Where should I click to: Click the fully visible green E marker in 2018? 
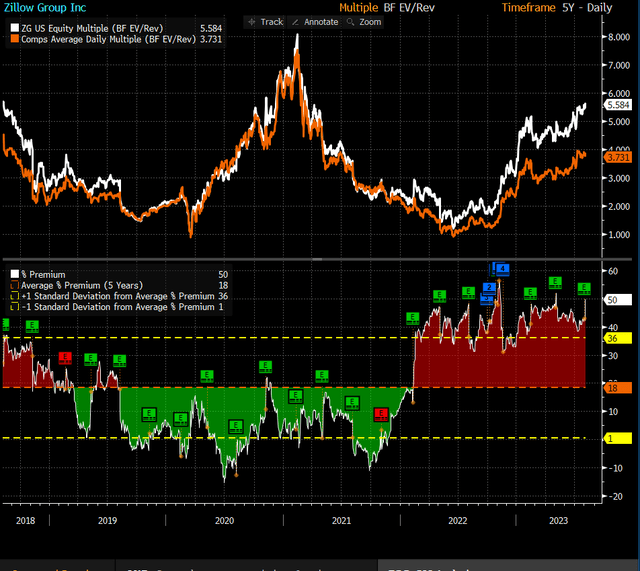pos(32,327)
